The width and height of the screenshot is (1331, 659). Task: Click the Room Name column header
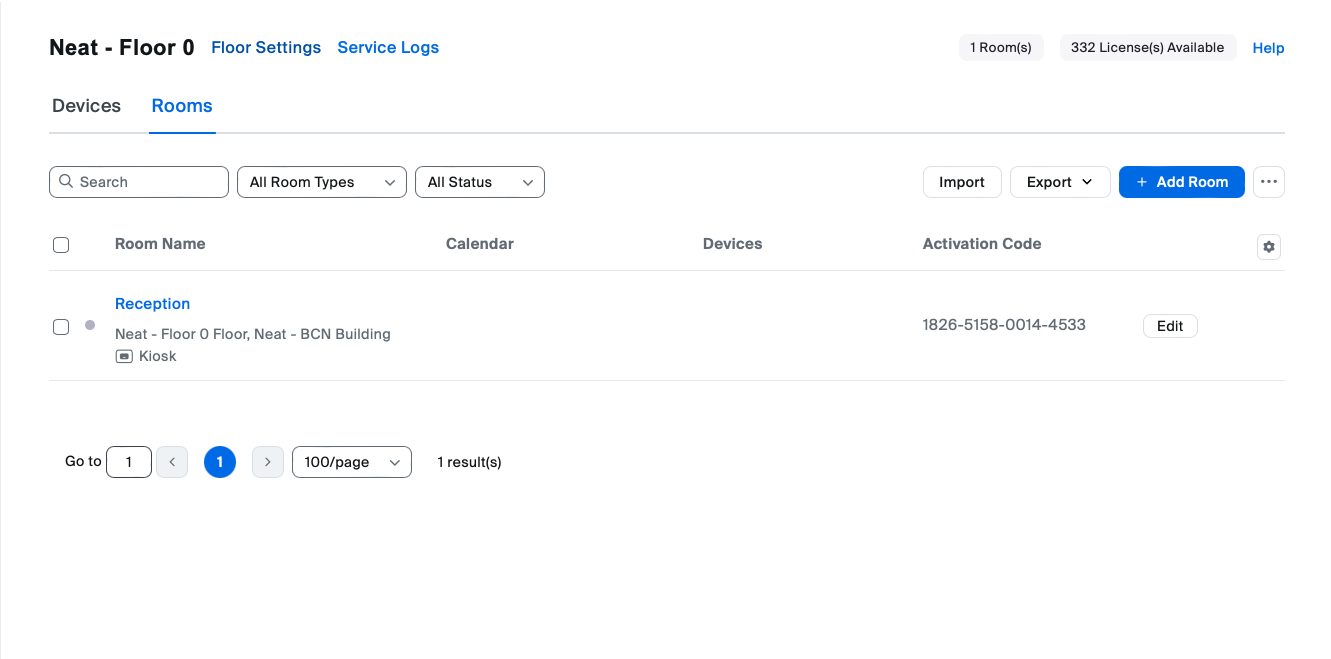[x=160, y=244]
